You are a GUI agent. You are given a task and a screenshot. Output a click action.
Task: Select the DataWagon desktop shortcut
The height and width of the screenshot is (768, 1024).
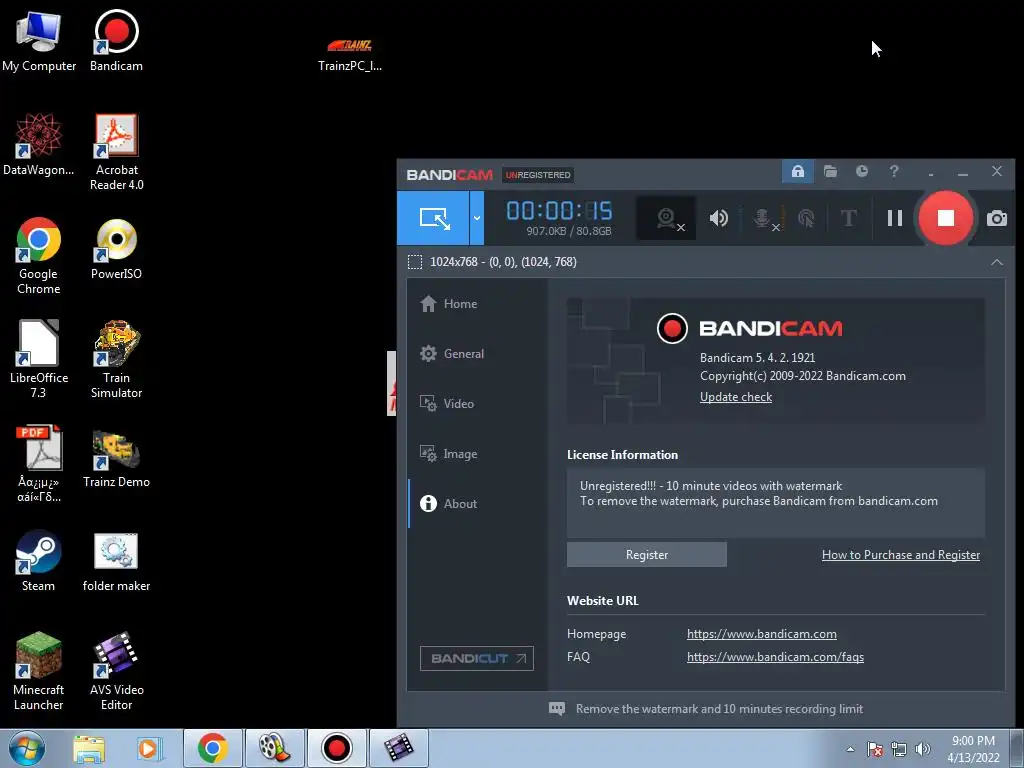point(39,145)
